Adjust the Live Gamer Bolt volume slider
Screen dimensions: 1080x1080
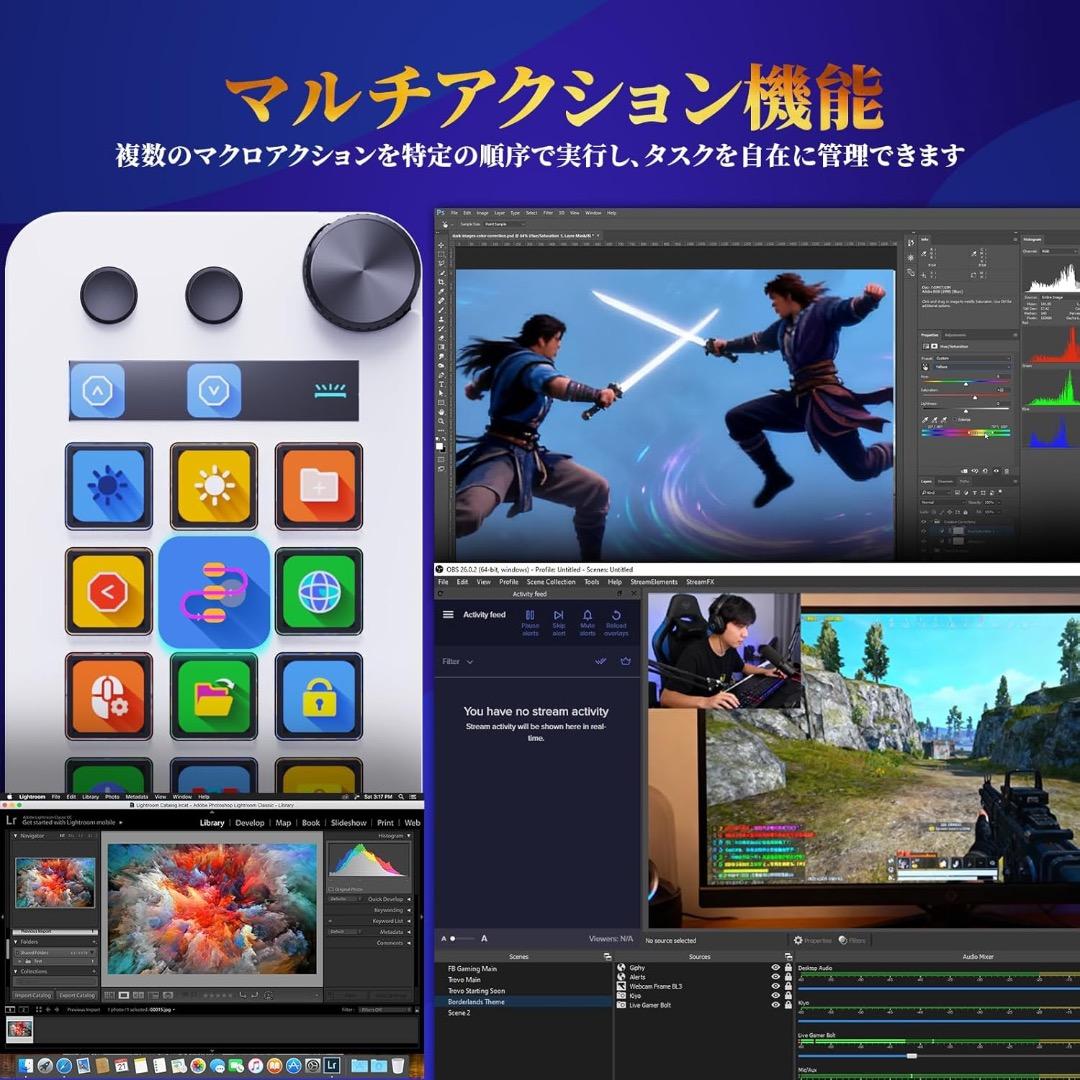912,1055
